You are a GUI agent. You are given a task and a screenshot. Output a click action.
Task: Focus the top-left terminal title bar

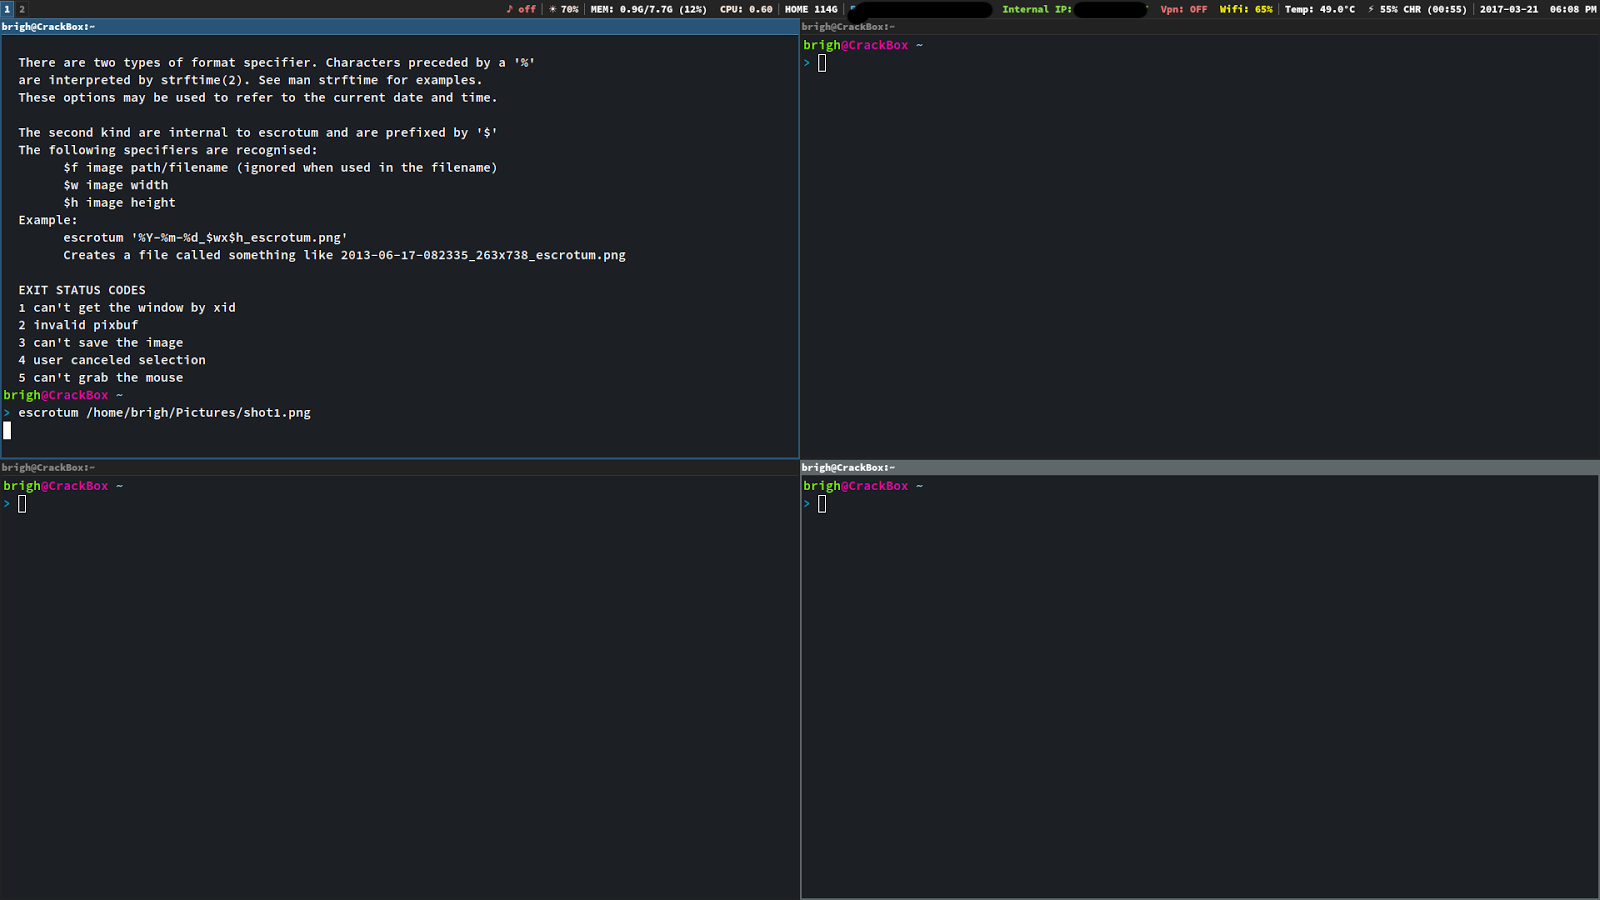pos(399,27)
